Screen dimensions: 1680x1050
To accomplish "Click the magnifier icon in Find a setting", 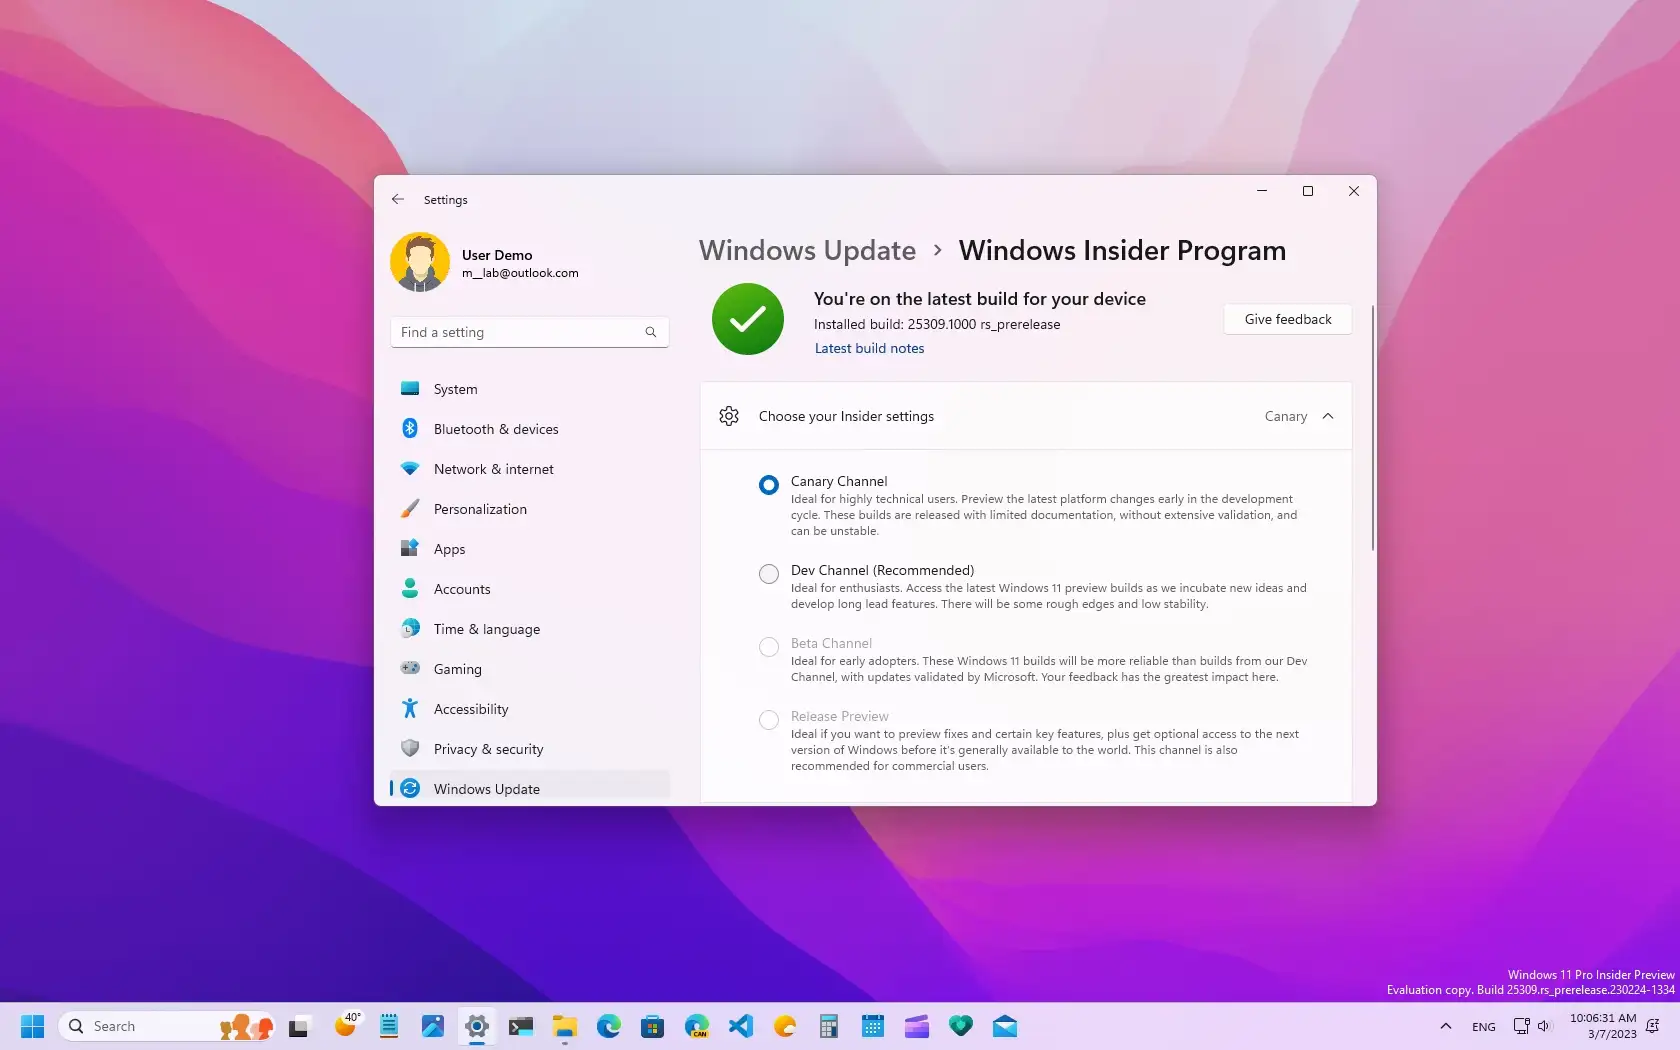I will click(651, 332).
